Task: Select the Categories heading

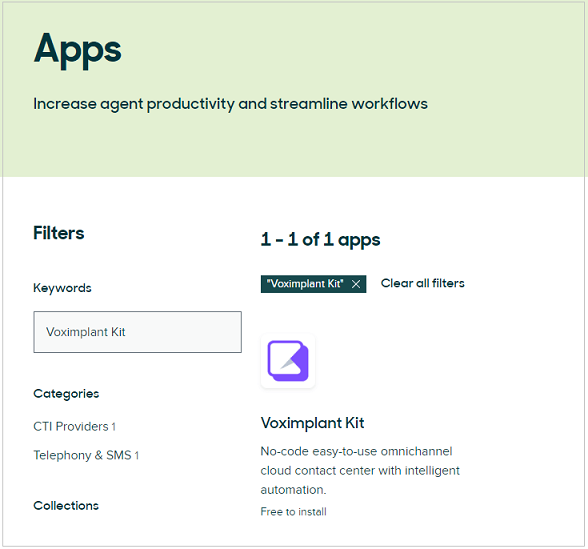Action: [66, 394]
